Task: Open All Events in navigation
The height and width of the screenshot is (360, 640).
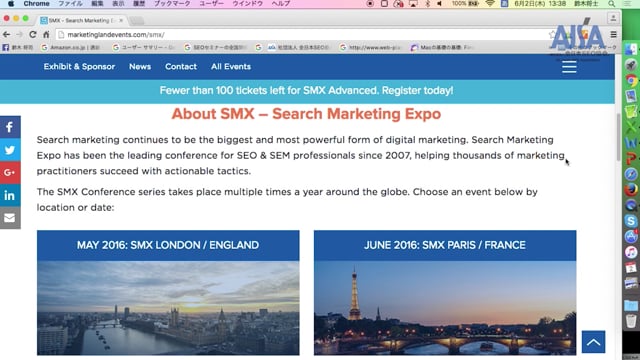Action: tap(231, 67)
